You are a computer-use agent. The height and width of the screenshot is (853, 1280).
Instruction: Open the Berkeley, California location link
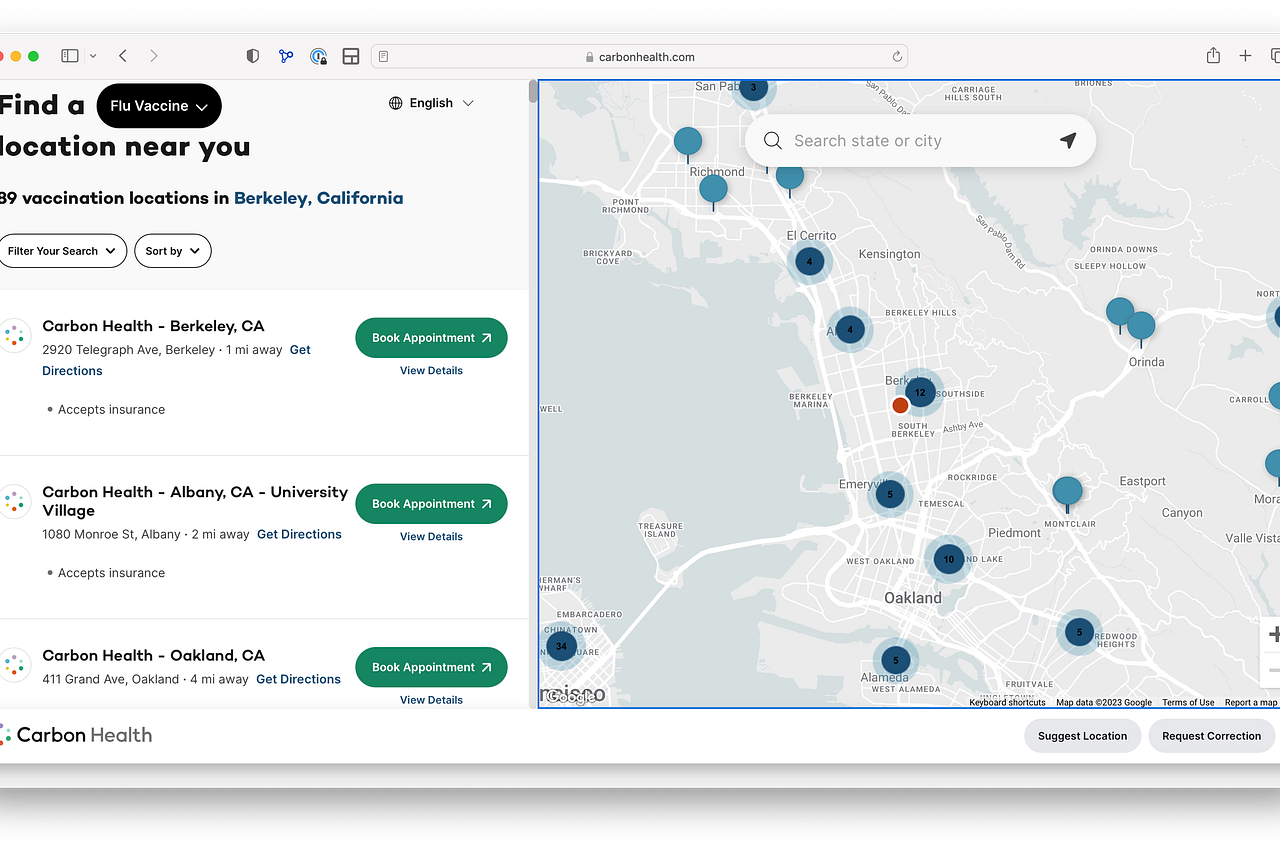pyautogui.click(x=318, y=198)
